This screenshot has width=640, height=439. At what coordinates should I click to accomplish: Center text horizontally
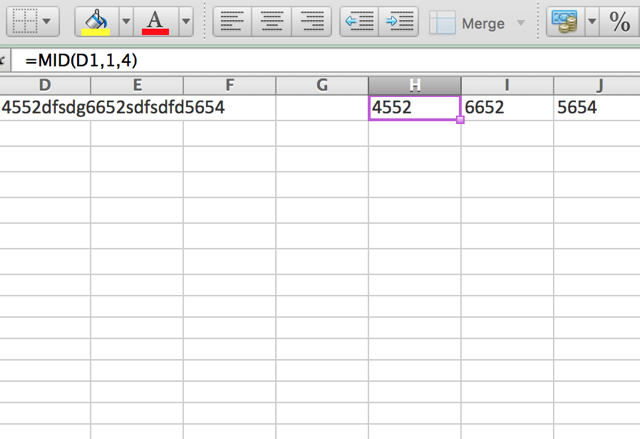[271, 22]
